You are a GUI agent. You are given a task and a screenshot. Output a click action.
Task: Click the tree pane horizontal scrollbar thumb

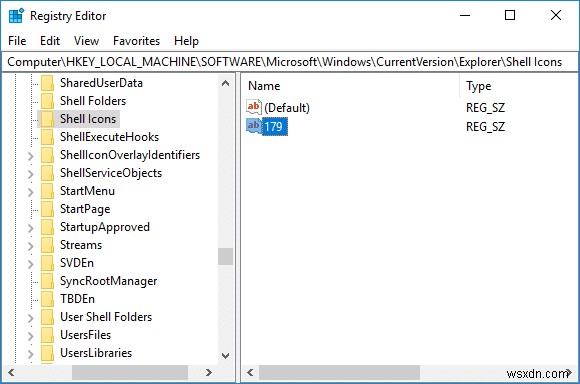point(130,372)
